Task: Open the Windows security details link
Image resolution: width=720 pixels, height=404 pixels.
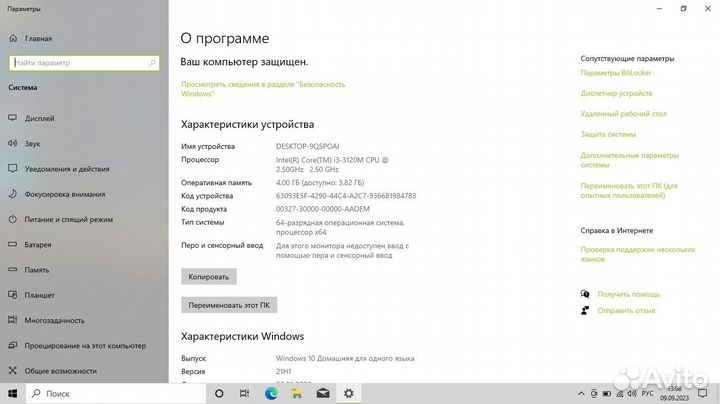Action: click(263, 89)
